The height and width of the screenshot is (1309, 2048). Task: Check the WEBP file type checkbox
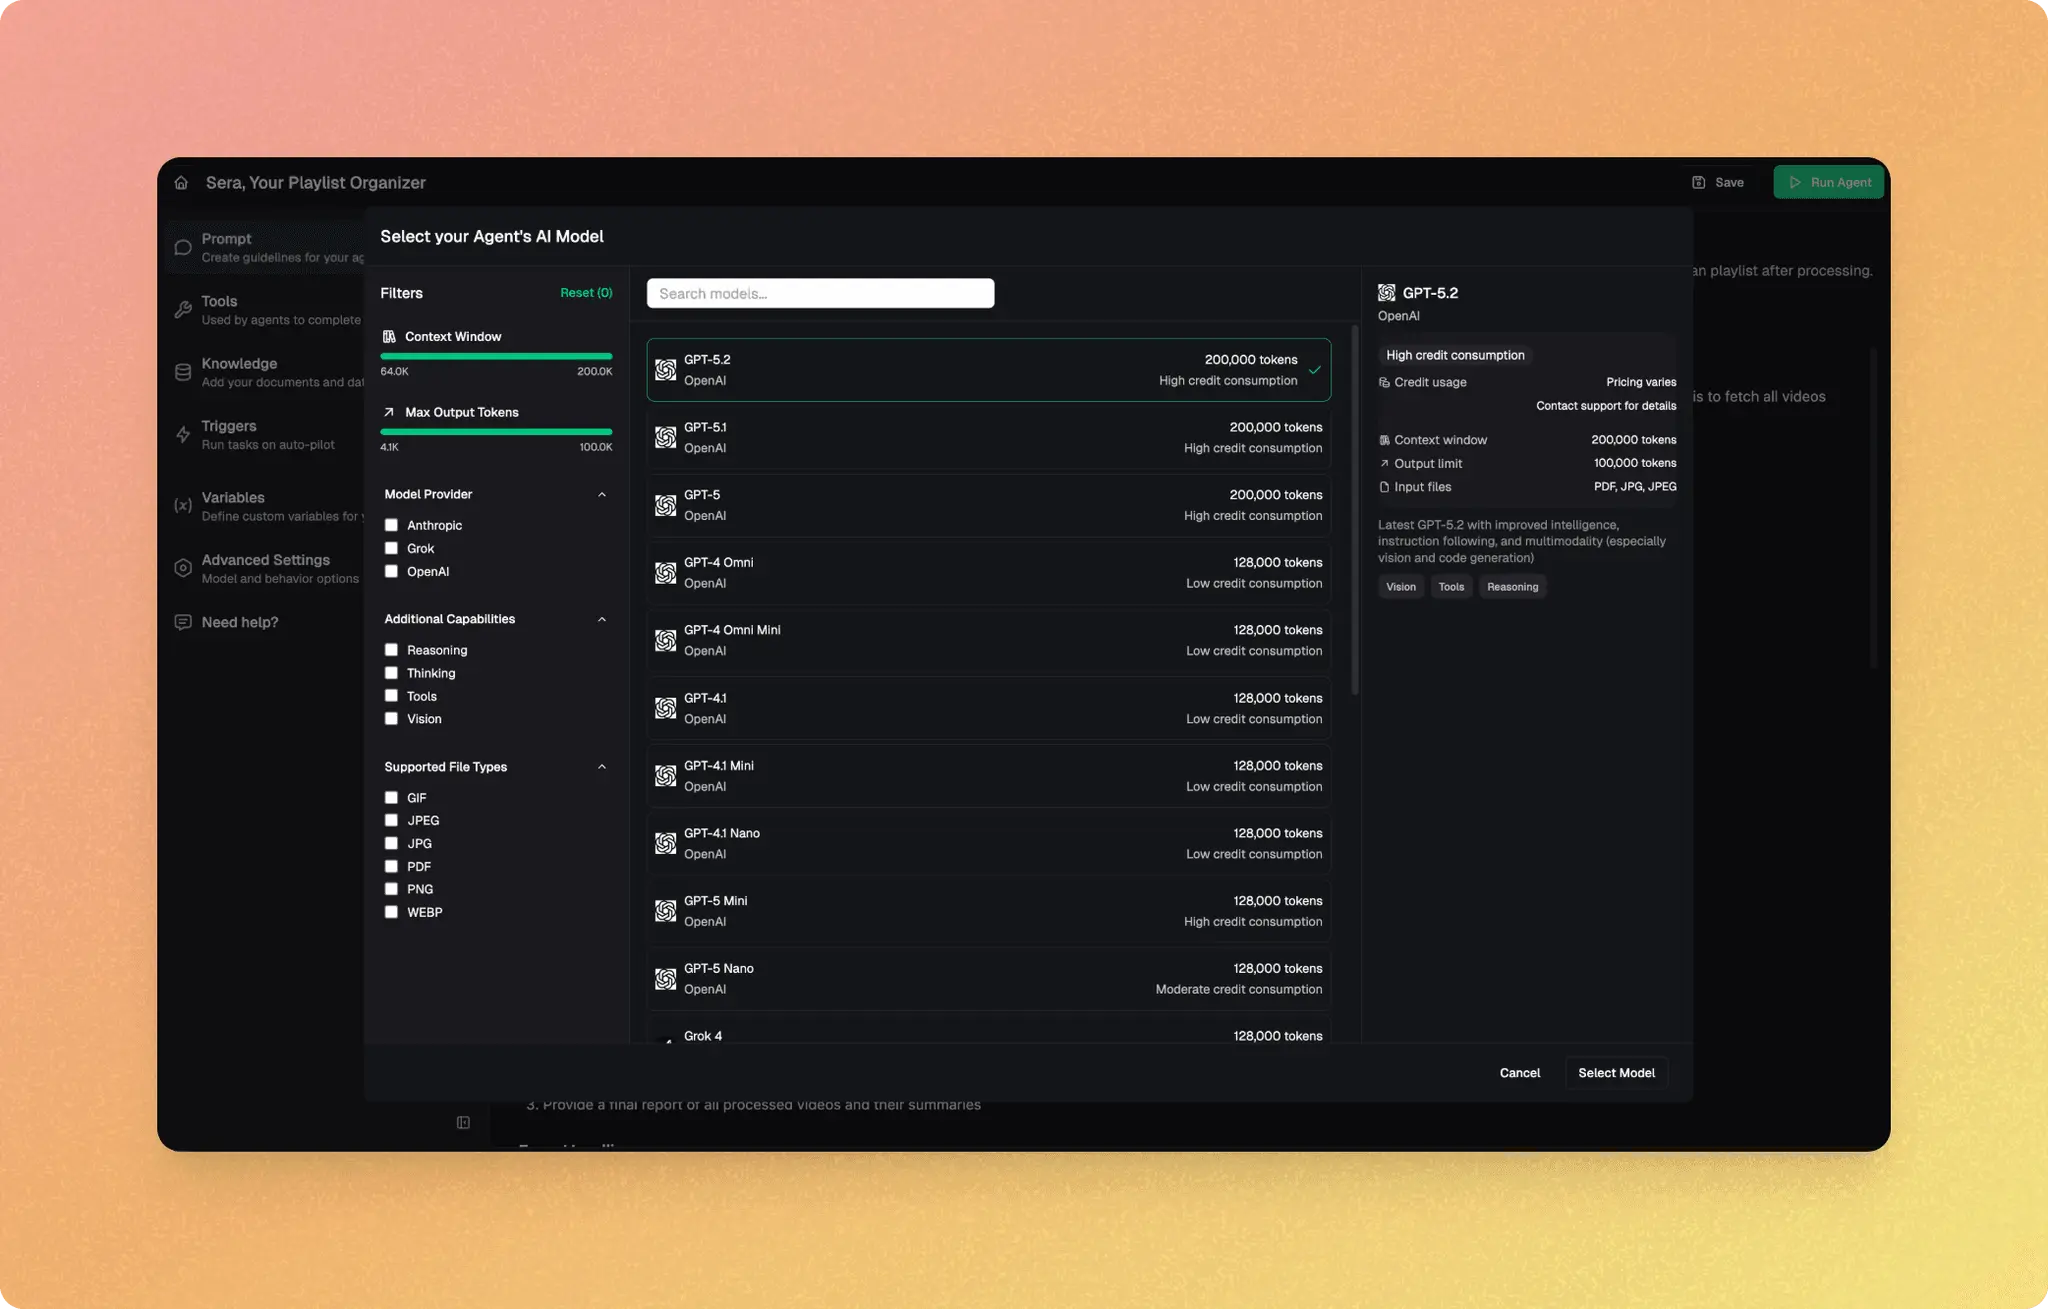391,912
